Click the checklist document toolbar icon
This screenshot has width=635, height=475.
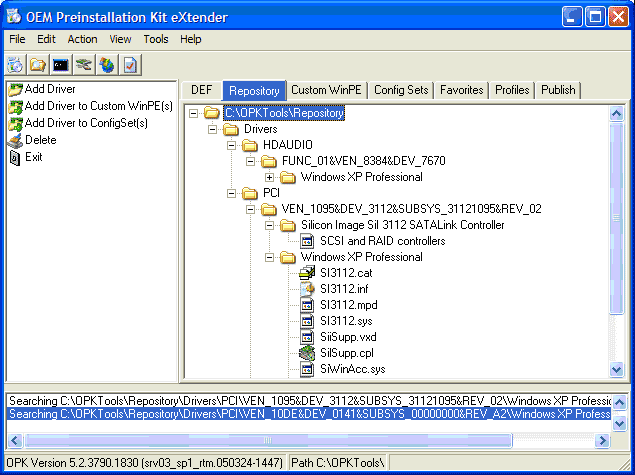point(130,65)
